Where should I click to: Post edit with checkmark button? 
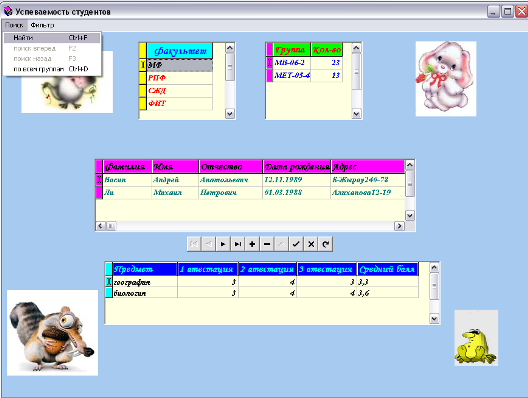(296, 244)
